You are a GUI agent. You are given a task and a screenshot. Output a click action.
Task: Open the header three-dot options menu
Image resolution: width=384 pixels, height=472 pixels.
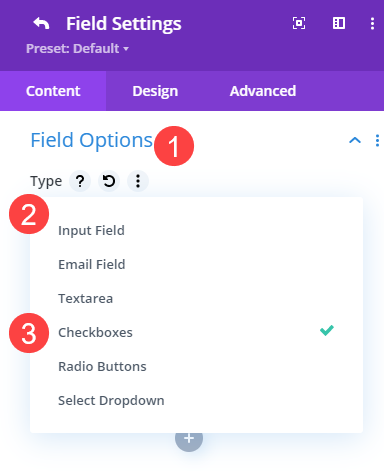tap(372, 23)
